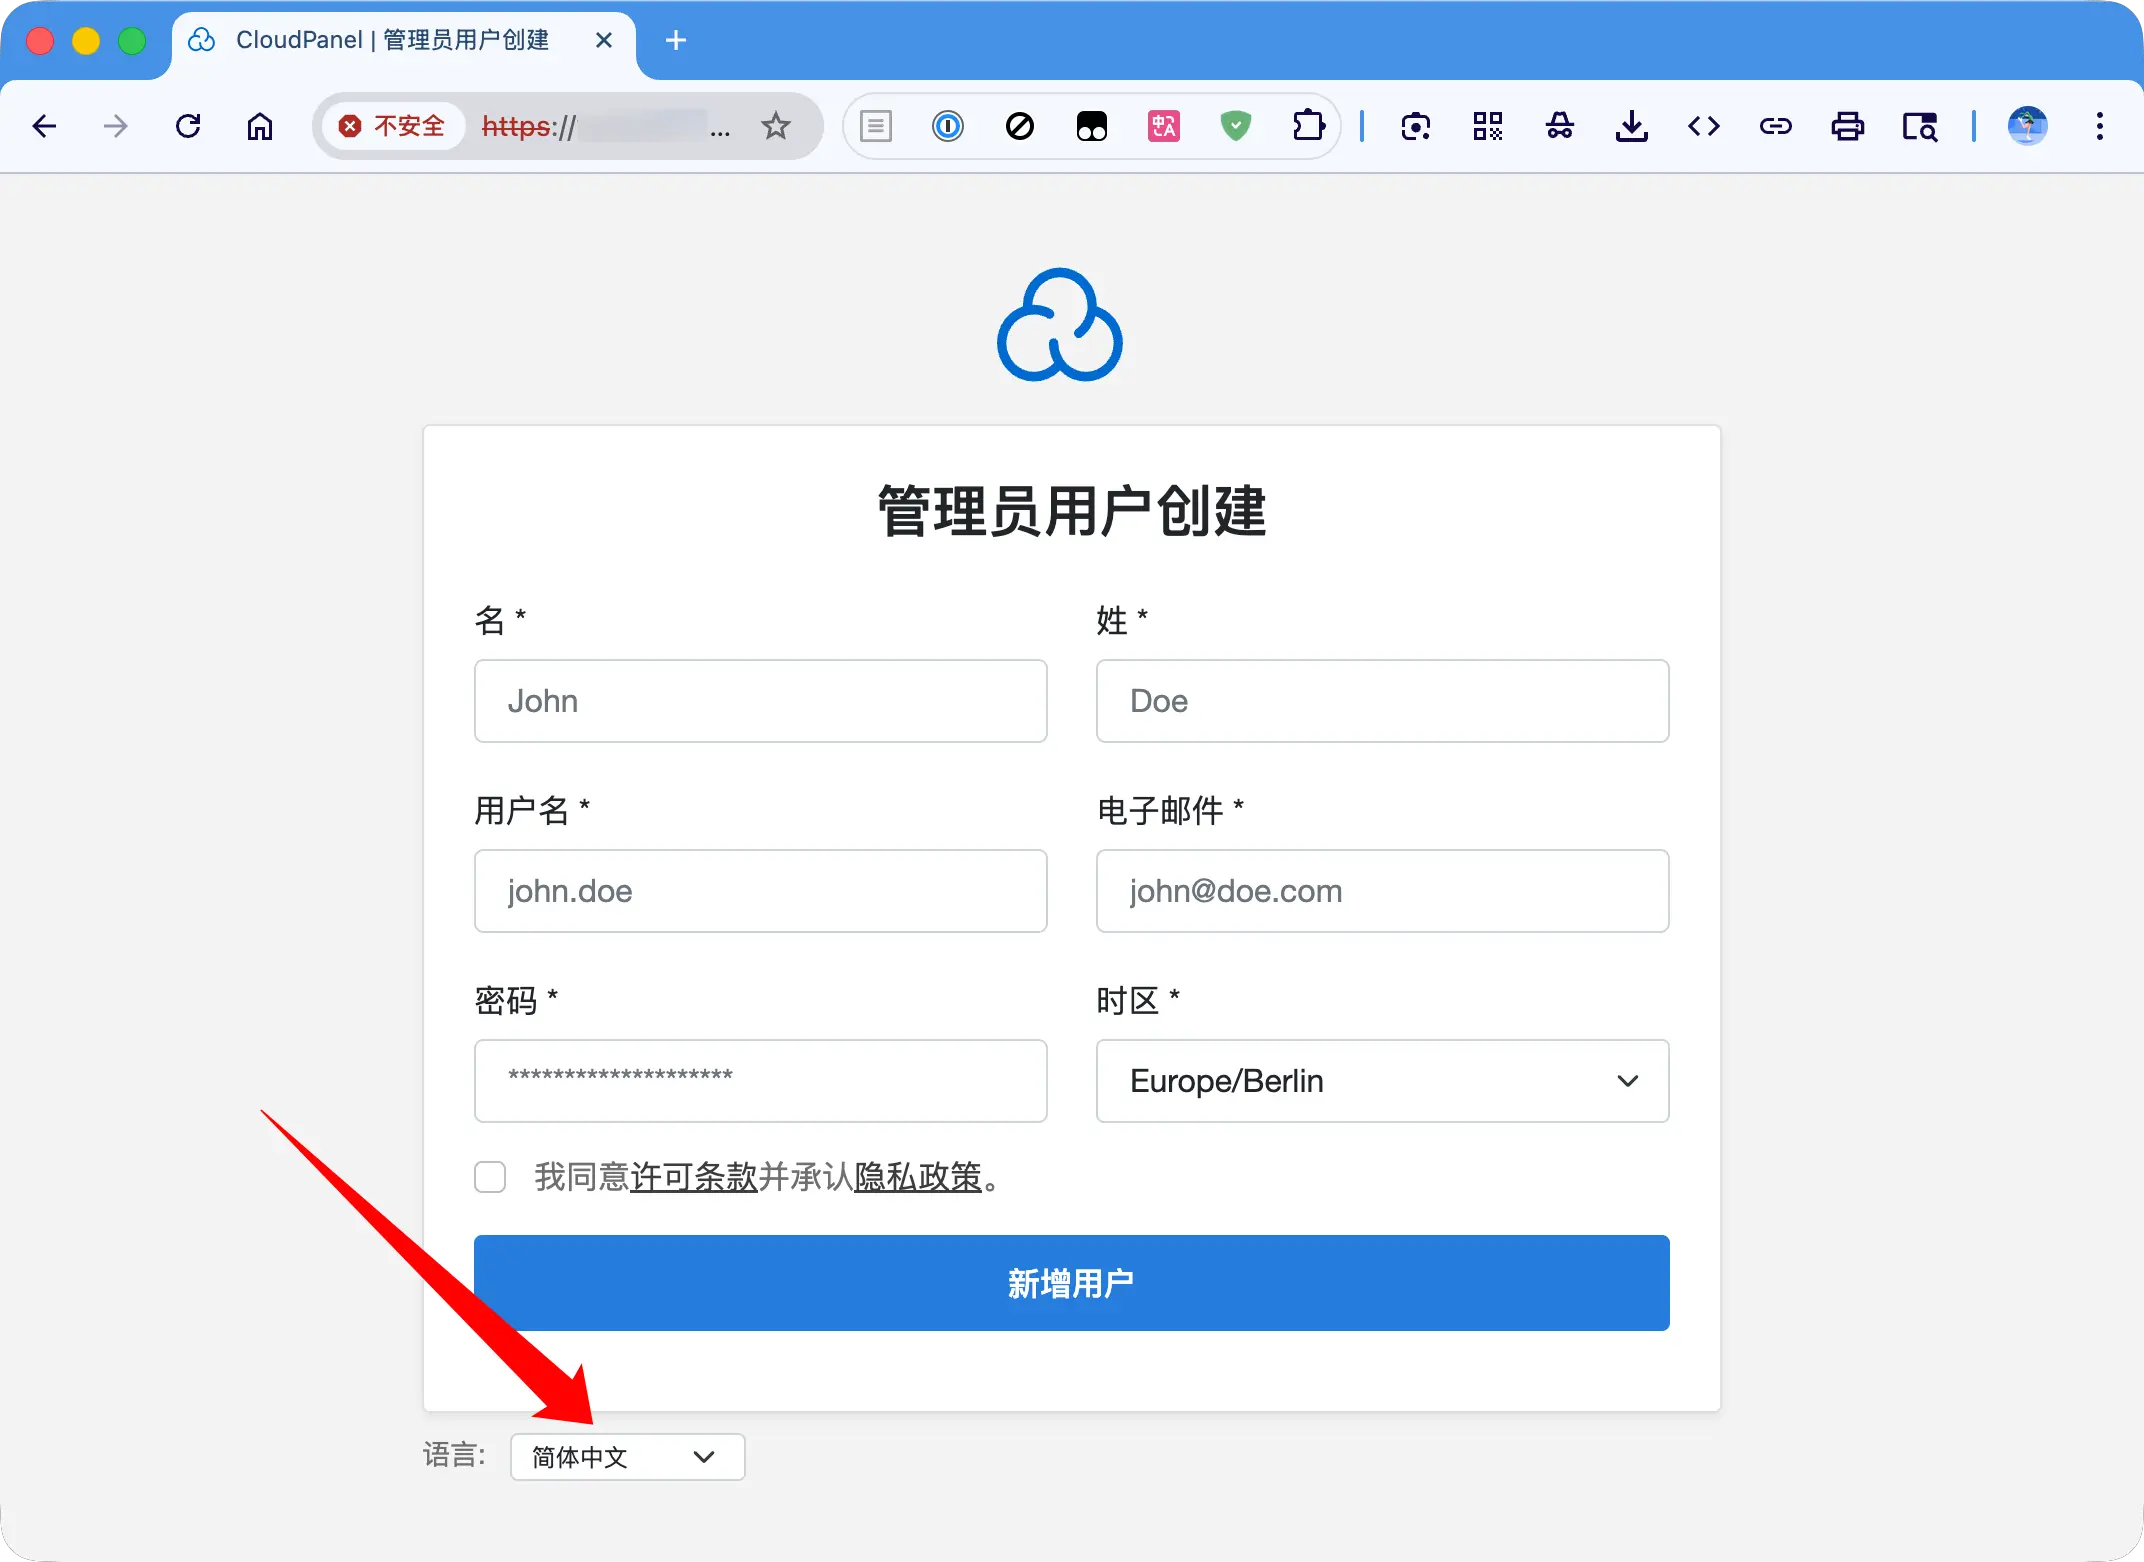Open the developer code icon
This screenshot has width=2144, height=1562.
click(x=1703, y=126)
